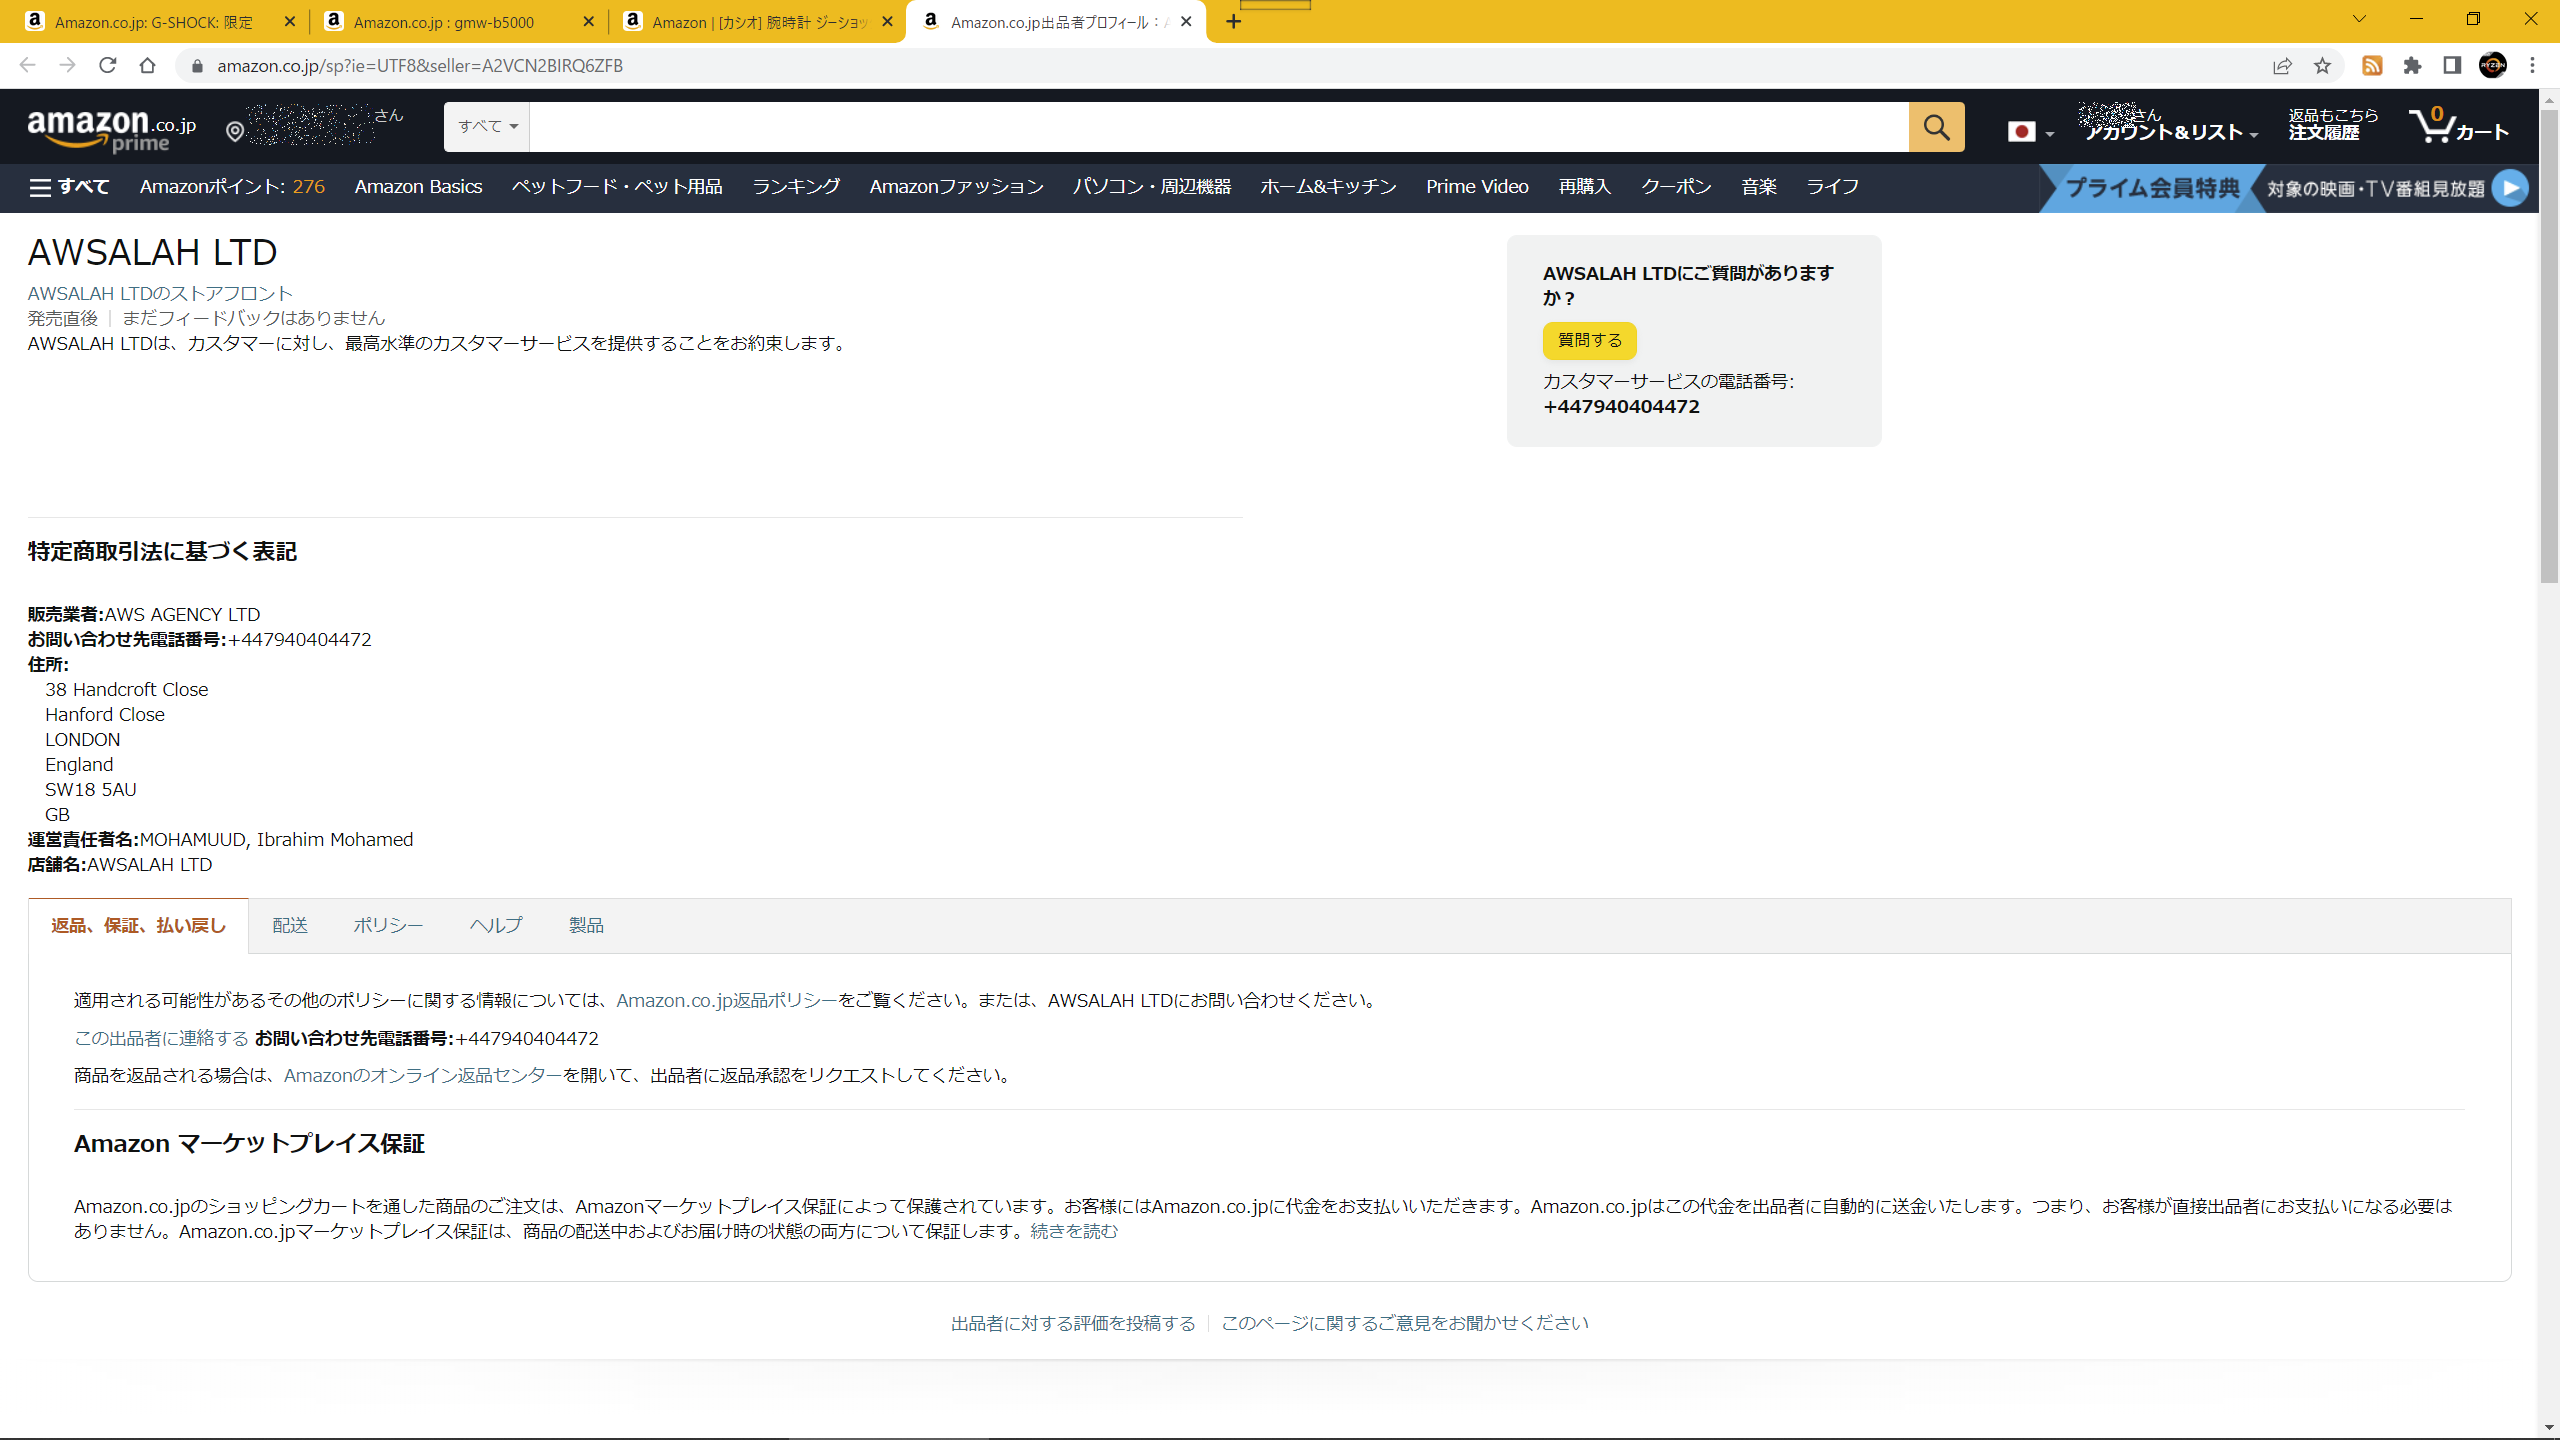Open クーポン nav item
This screenshot has height=1440, width=2560.
coord(1676,187)
